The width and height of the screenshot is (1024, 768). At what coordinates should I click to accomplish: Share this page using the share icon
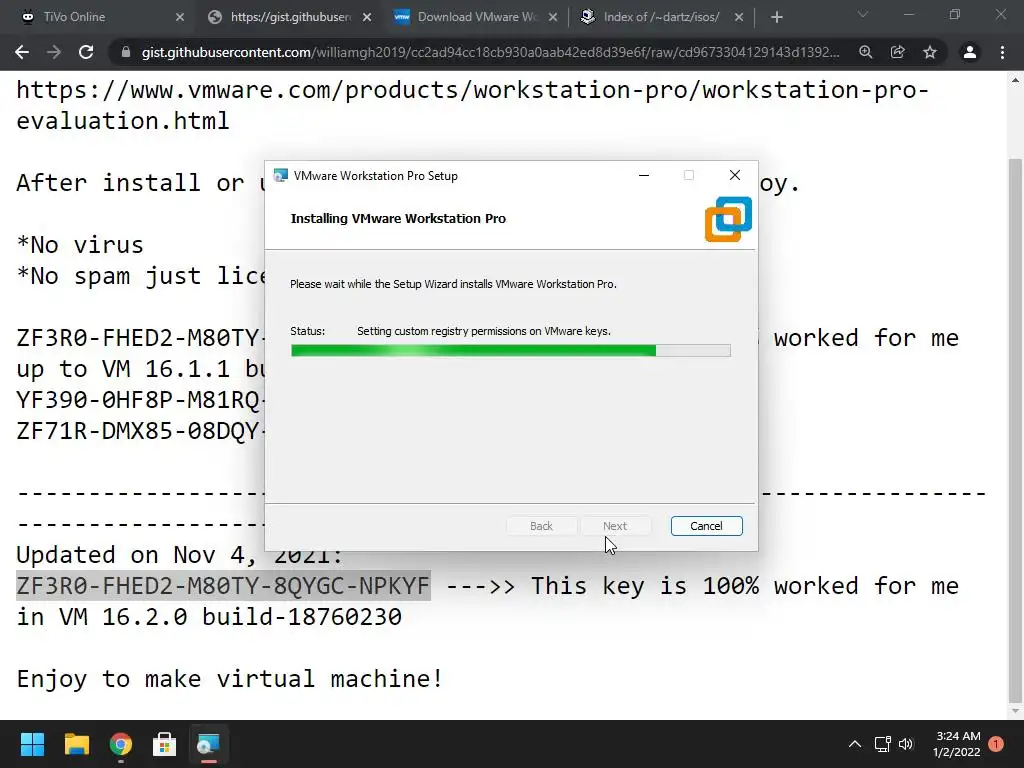point(898,52)
